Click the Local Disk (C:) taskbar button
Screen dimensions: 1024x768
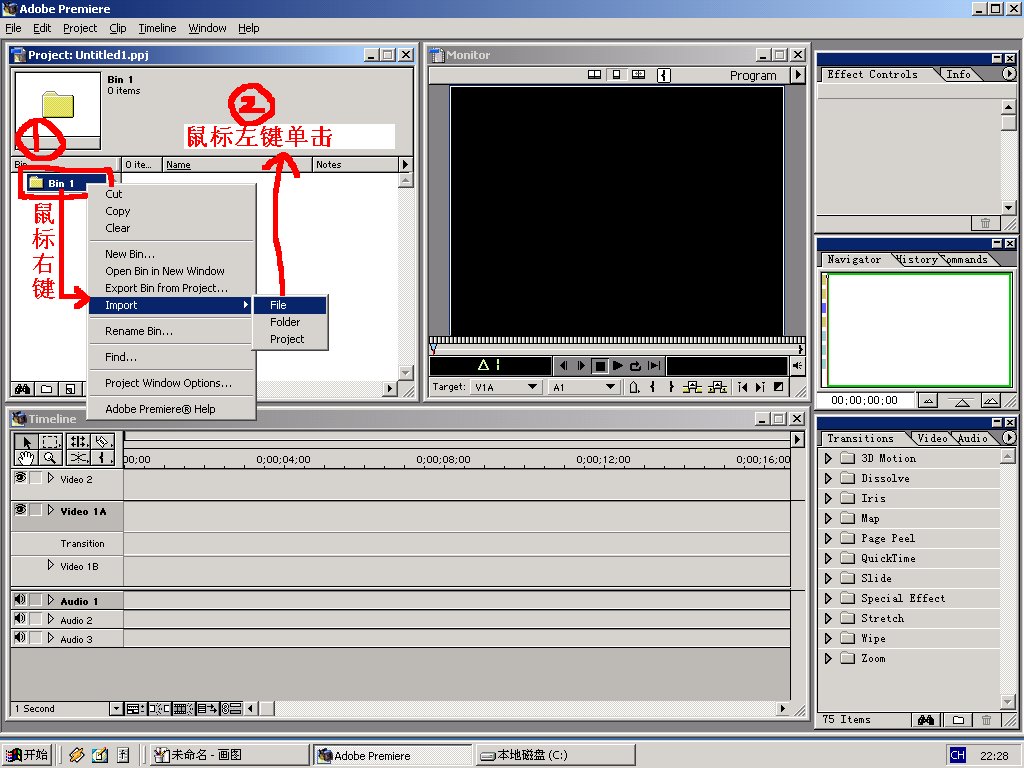pos(555,755)
